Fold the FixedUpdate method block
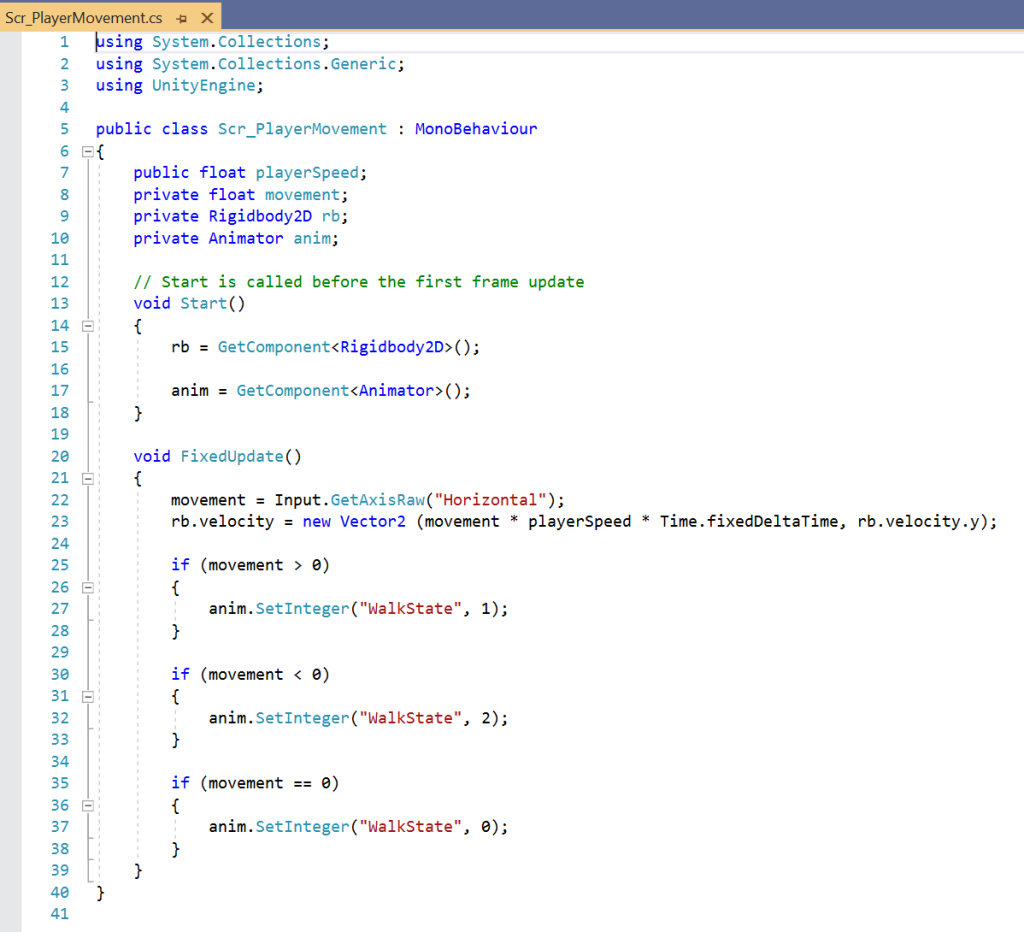The height and width of the screenshot is (932, 1024). click(87, 479)
